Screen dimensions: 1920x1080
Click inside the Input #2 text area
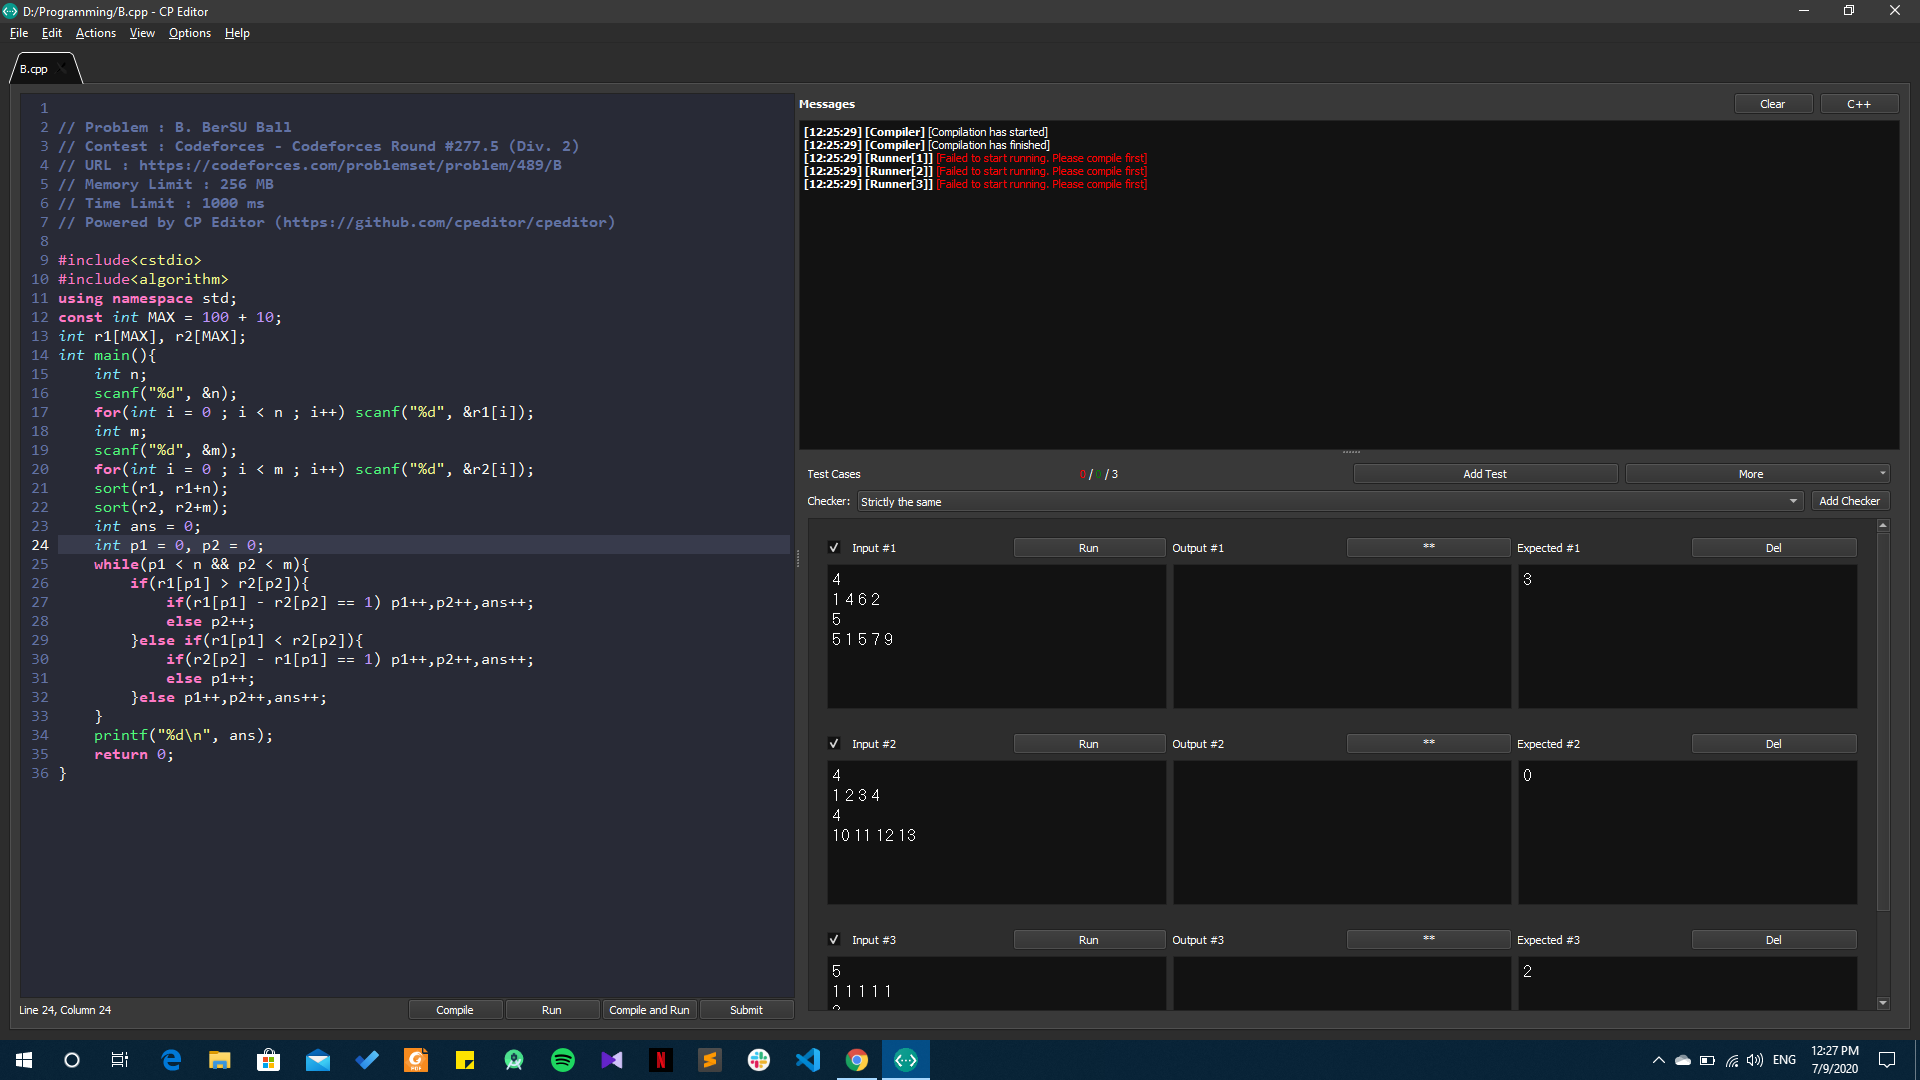coord(996,832)
